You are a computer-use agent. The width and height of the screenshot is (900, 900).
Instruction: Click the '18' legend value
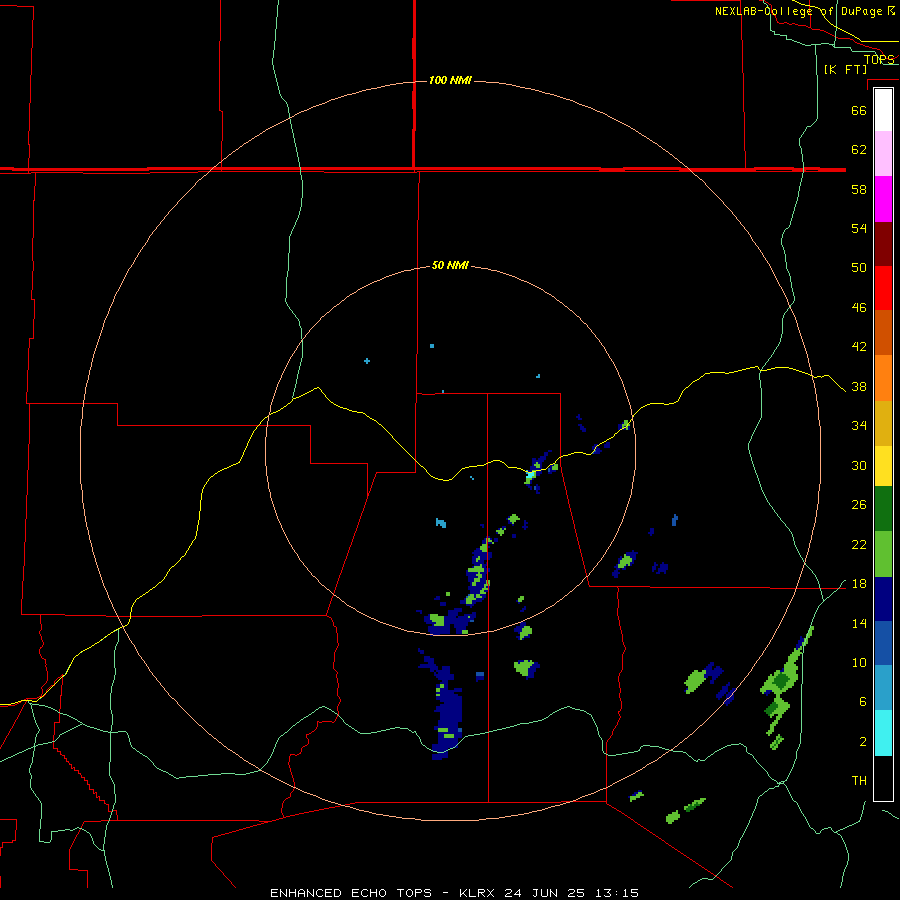point(859,584)
